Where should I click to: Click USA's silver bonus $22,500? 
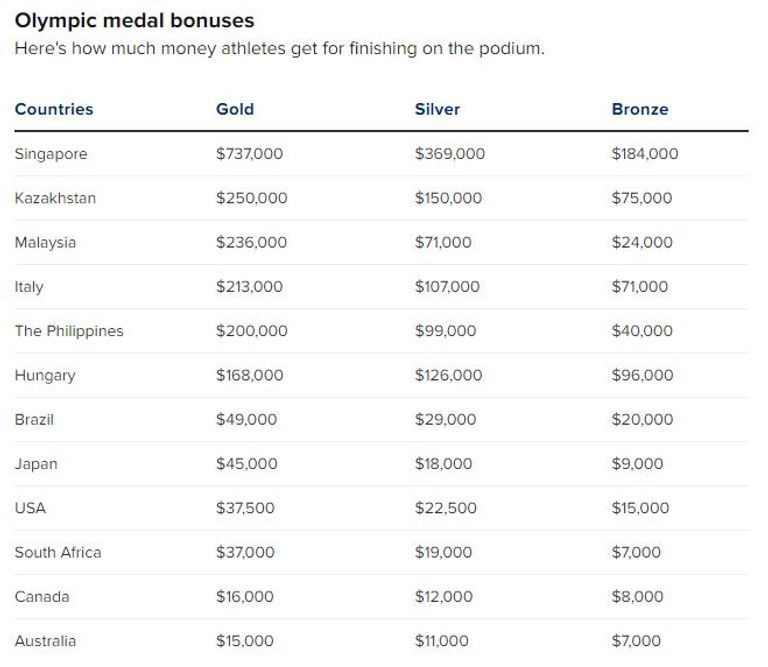click(445, 508)
